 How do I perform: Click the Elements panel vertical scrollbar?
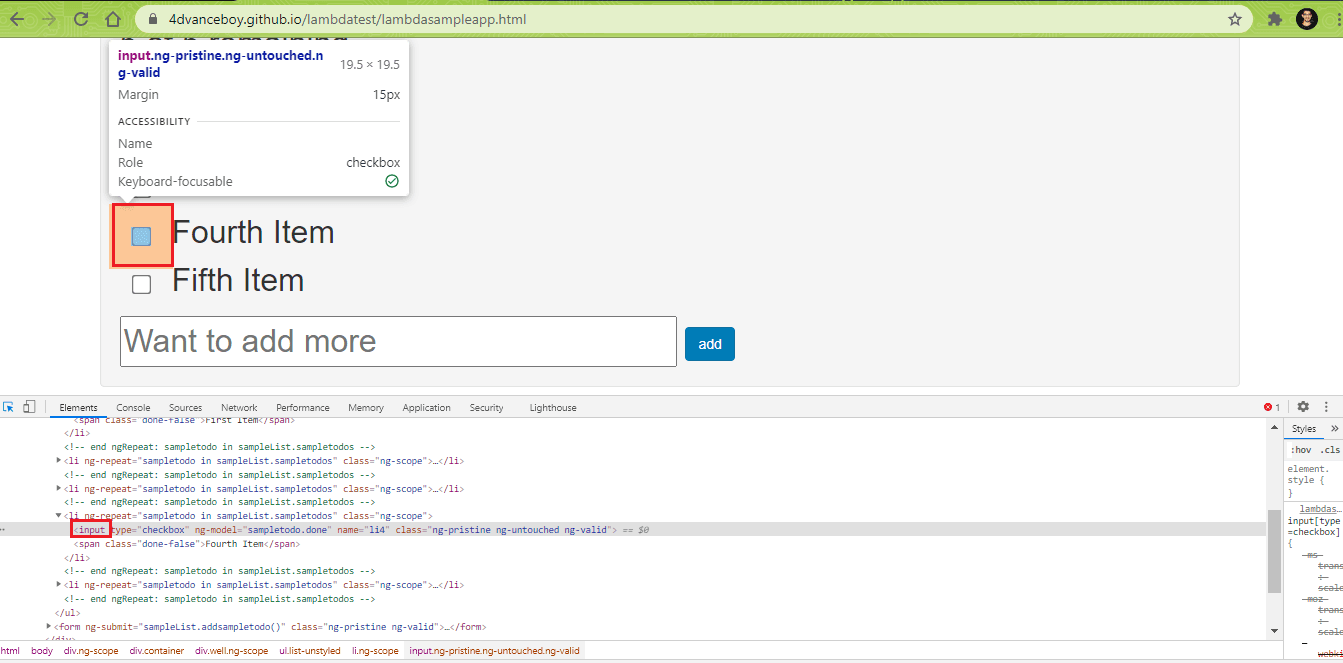point(1273,560)
